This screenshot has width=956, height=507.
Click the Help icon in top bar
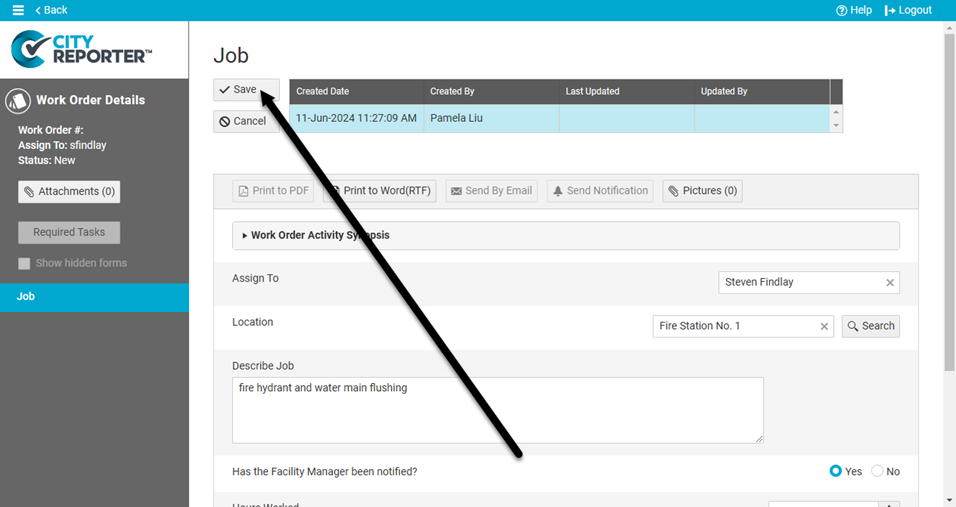(842, 10)
